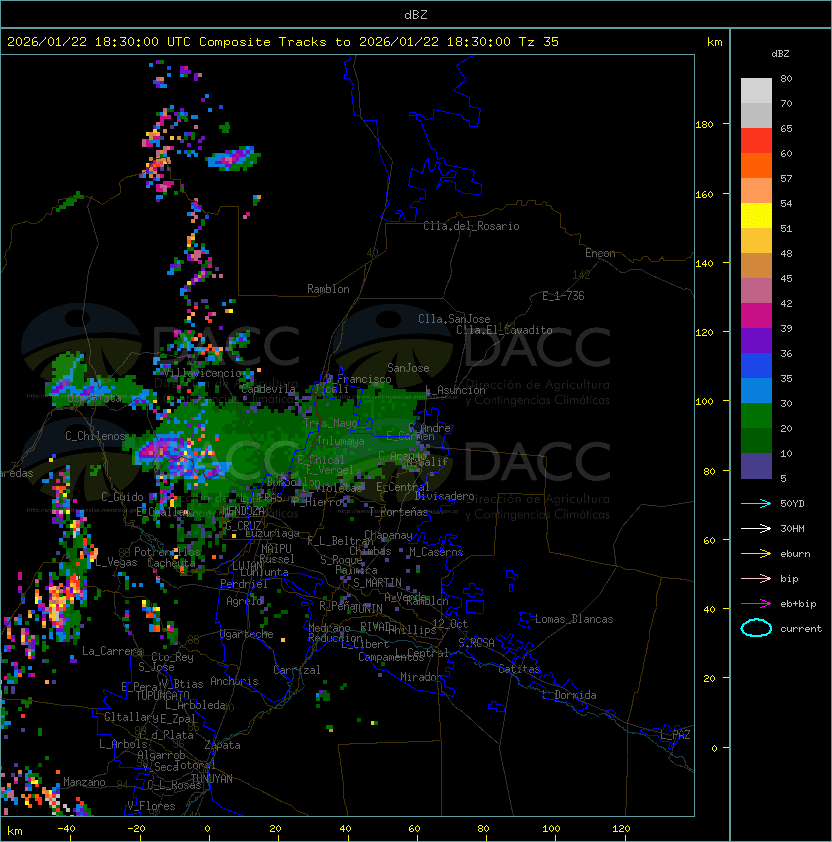
Task: Click the 'Zapata' map label
Action: tap(222, 745)
